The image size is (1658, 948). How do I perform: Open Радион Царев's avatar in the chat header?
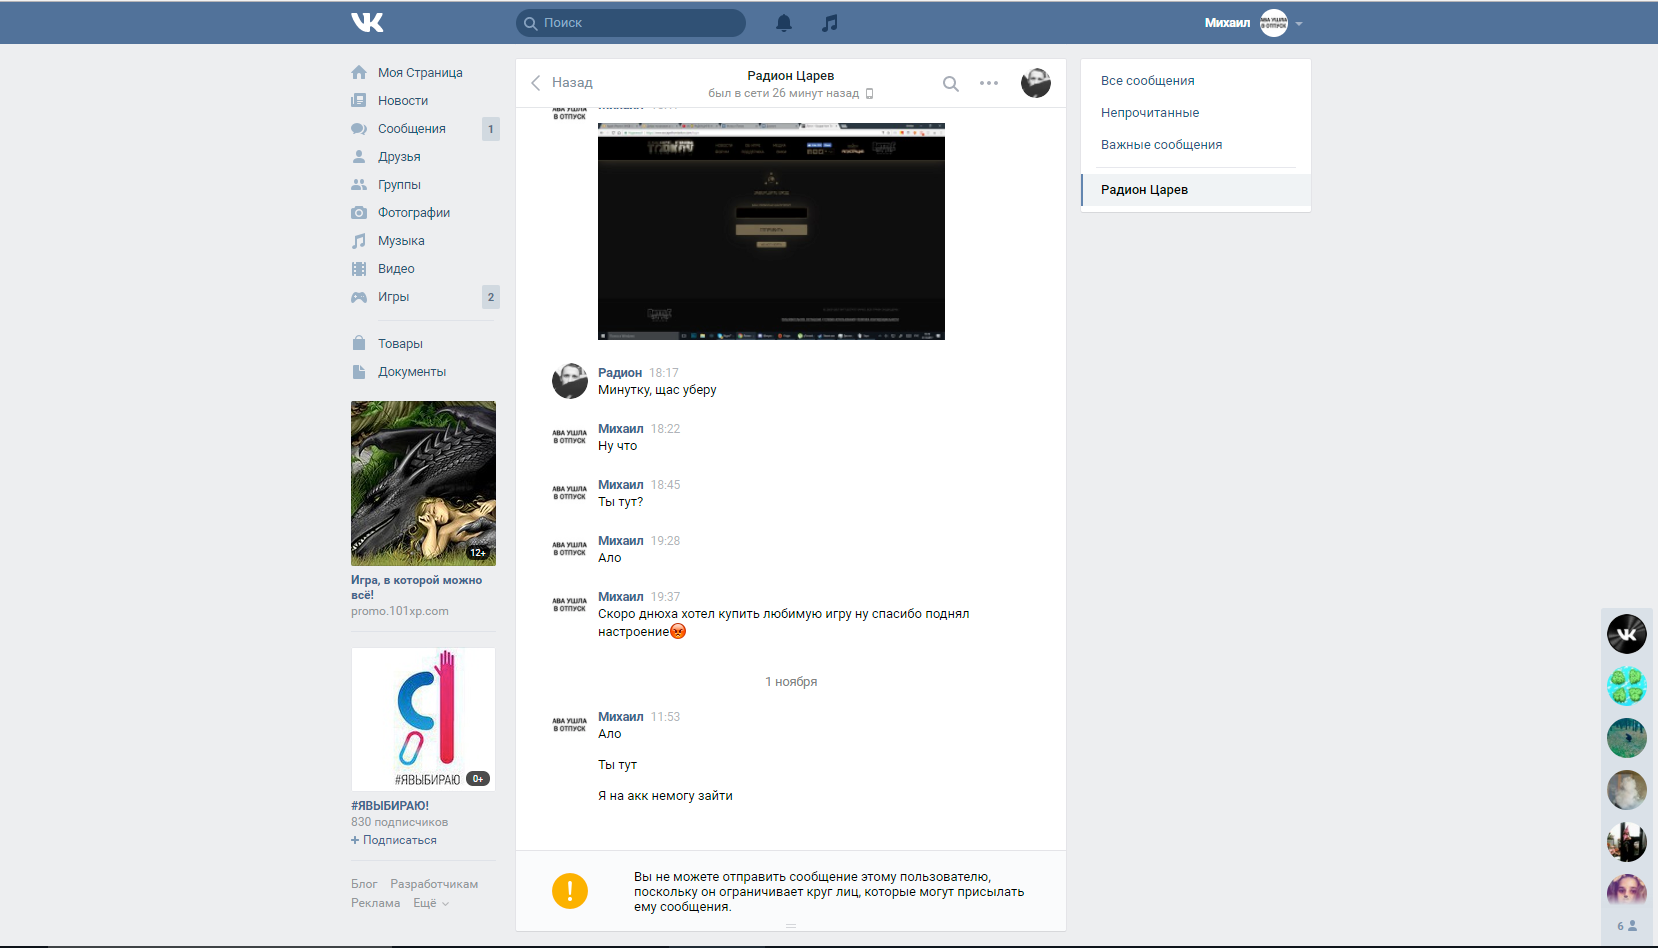(x=1036, y=83)
